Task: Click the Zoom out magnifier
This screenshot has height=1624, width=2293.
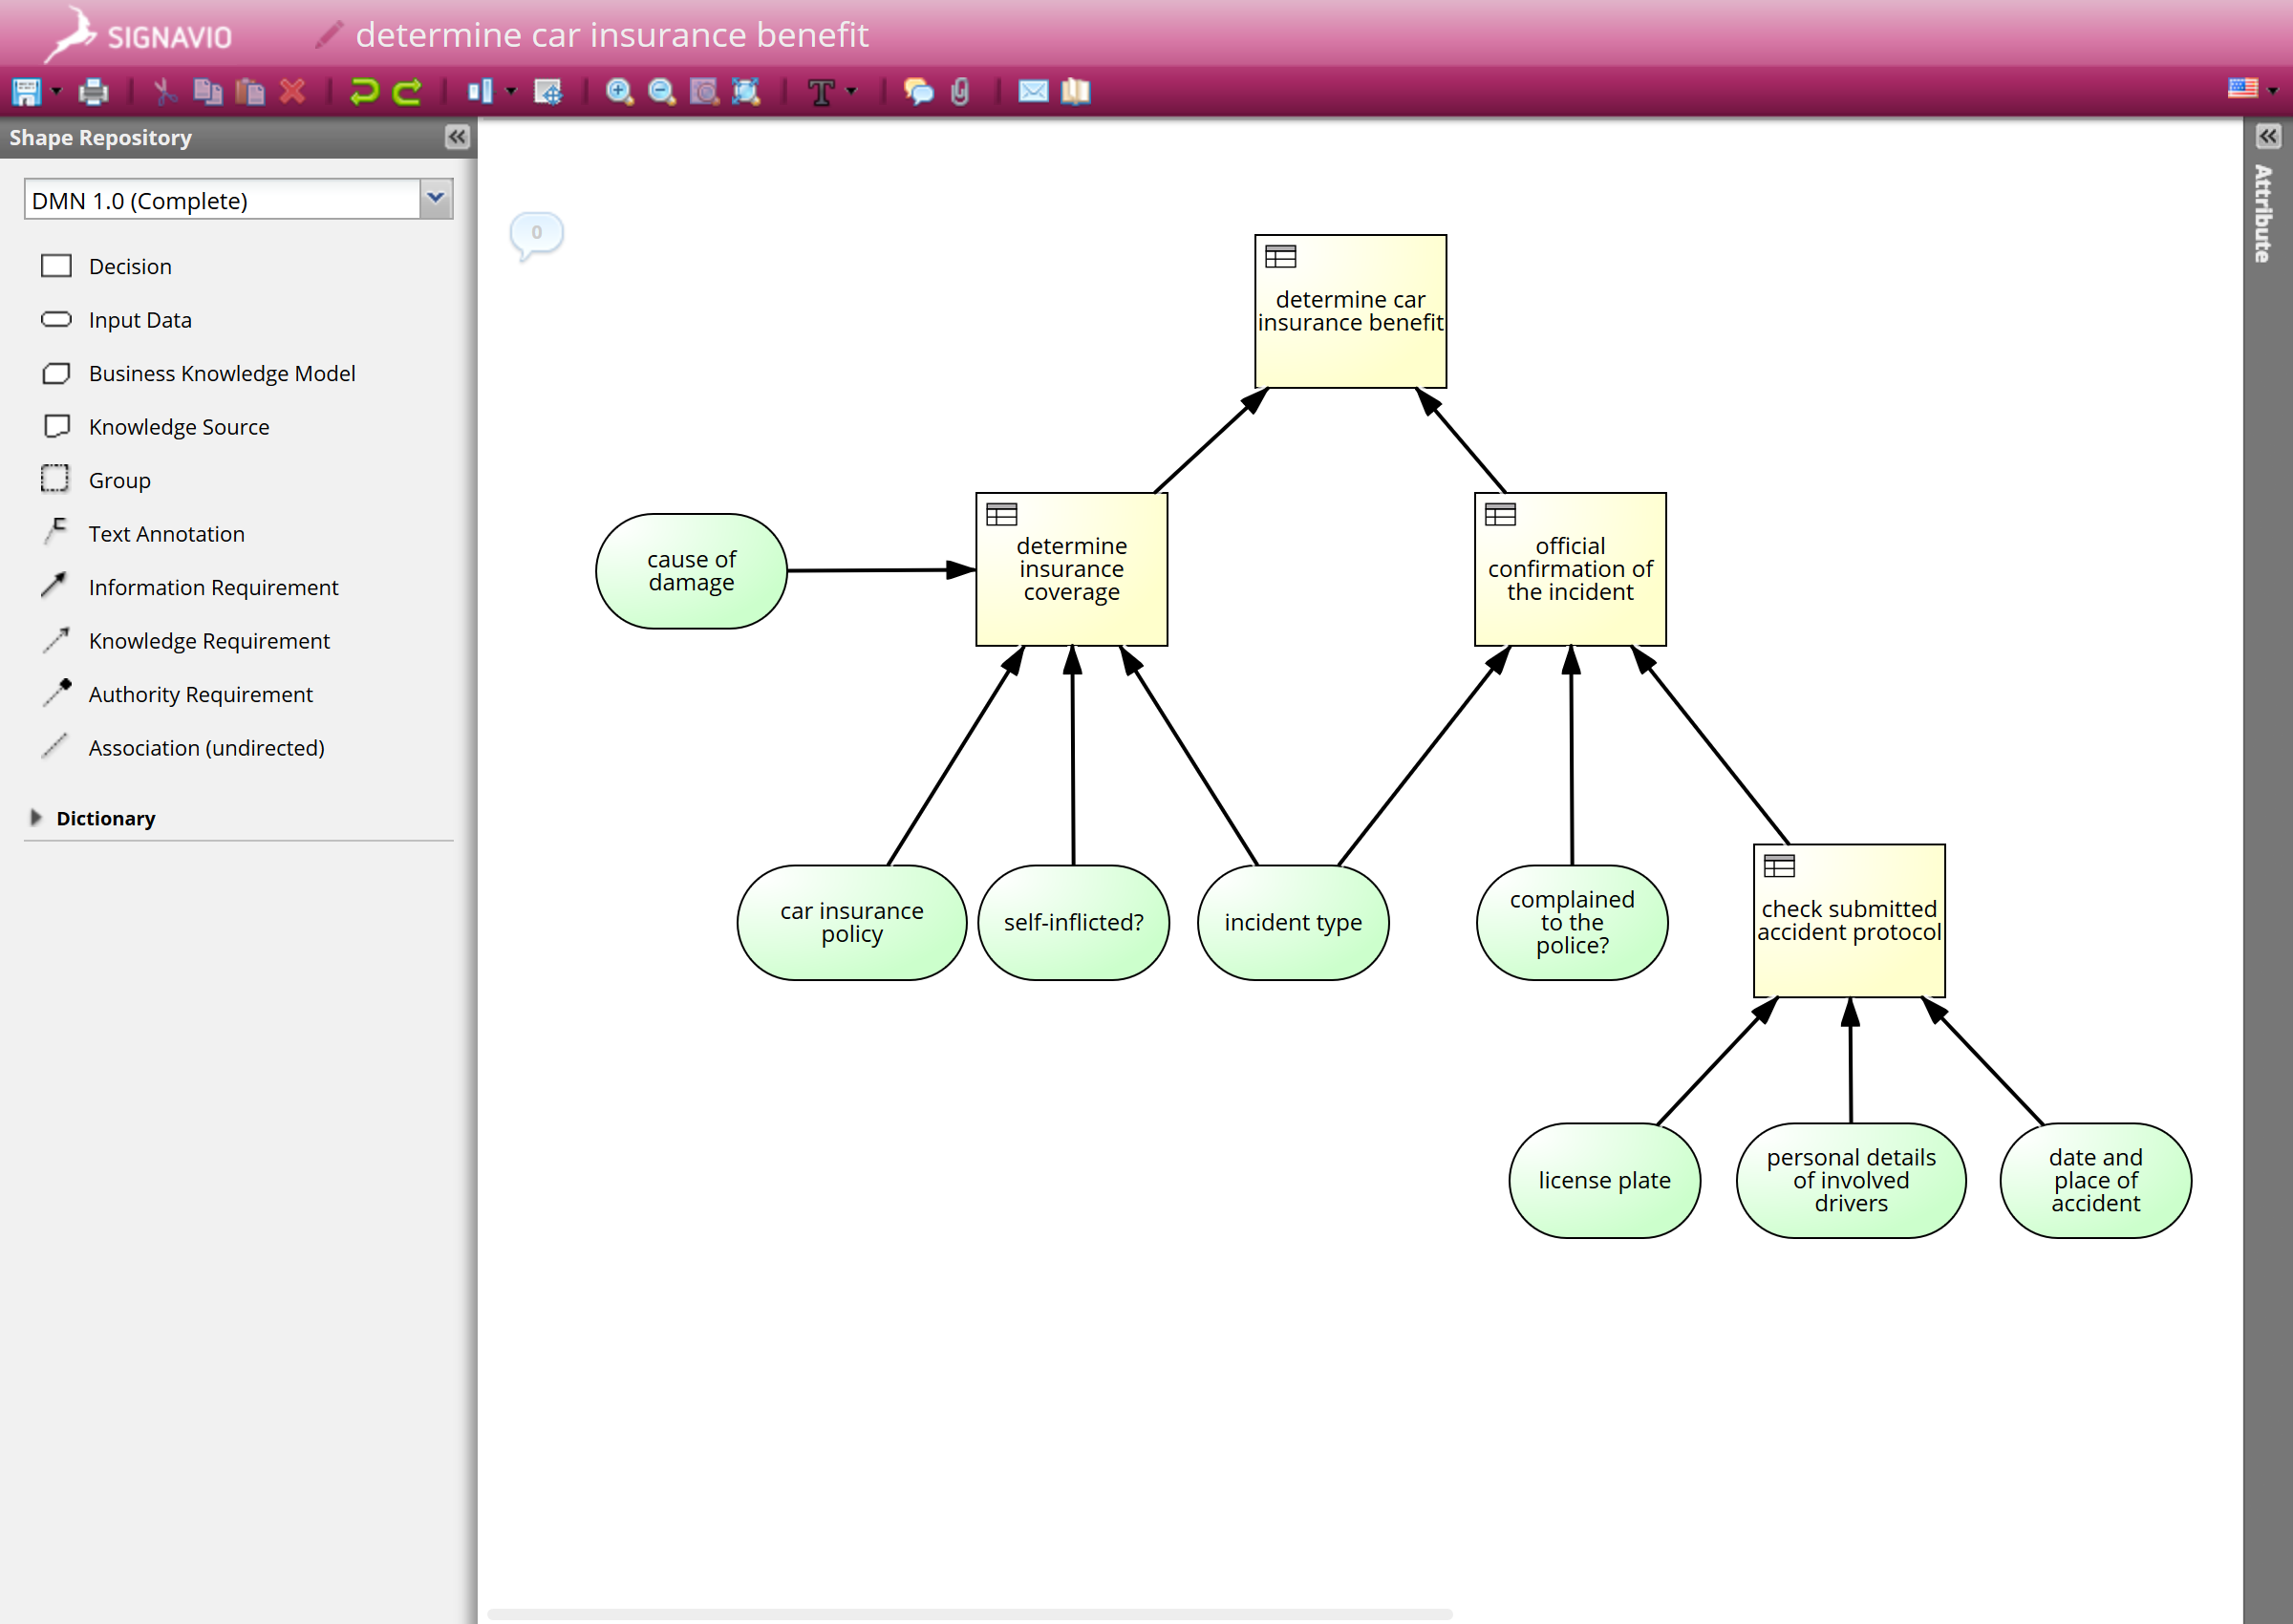Action: click(662, 92)
